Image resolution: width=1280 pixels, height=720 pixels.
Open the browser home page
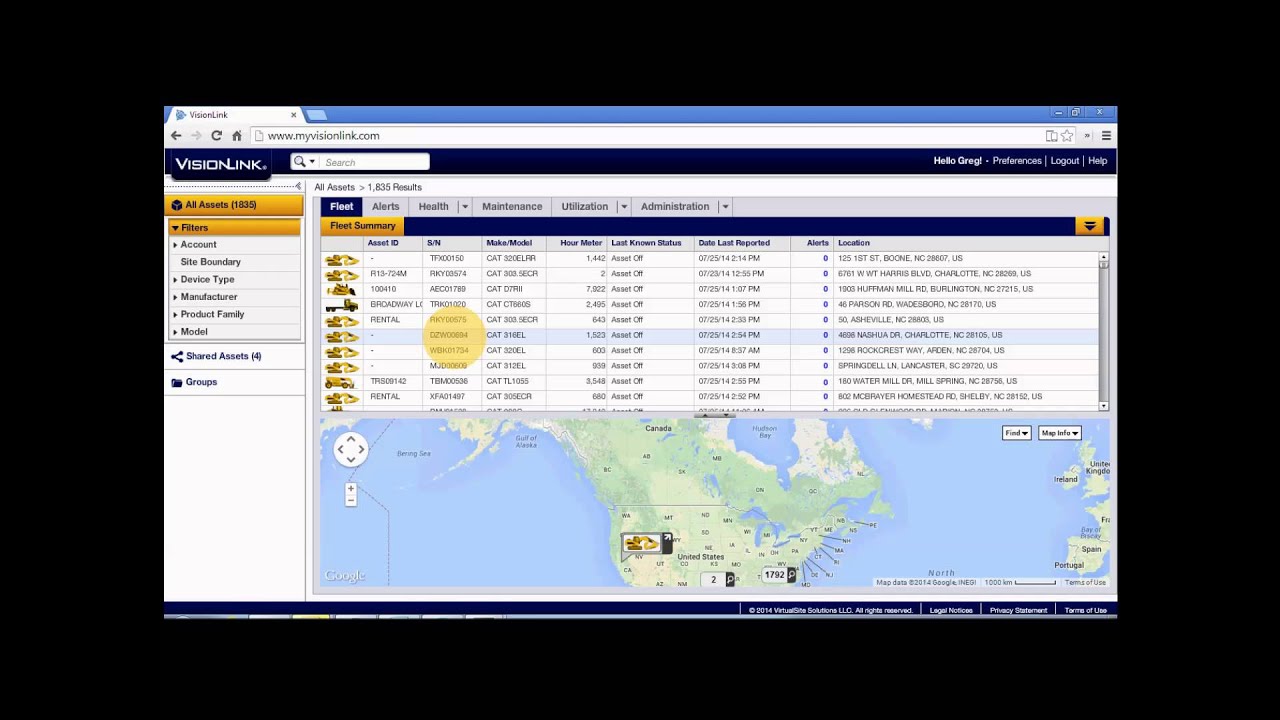click(x=237, y=136)
